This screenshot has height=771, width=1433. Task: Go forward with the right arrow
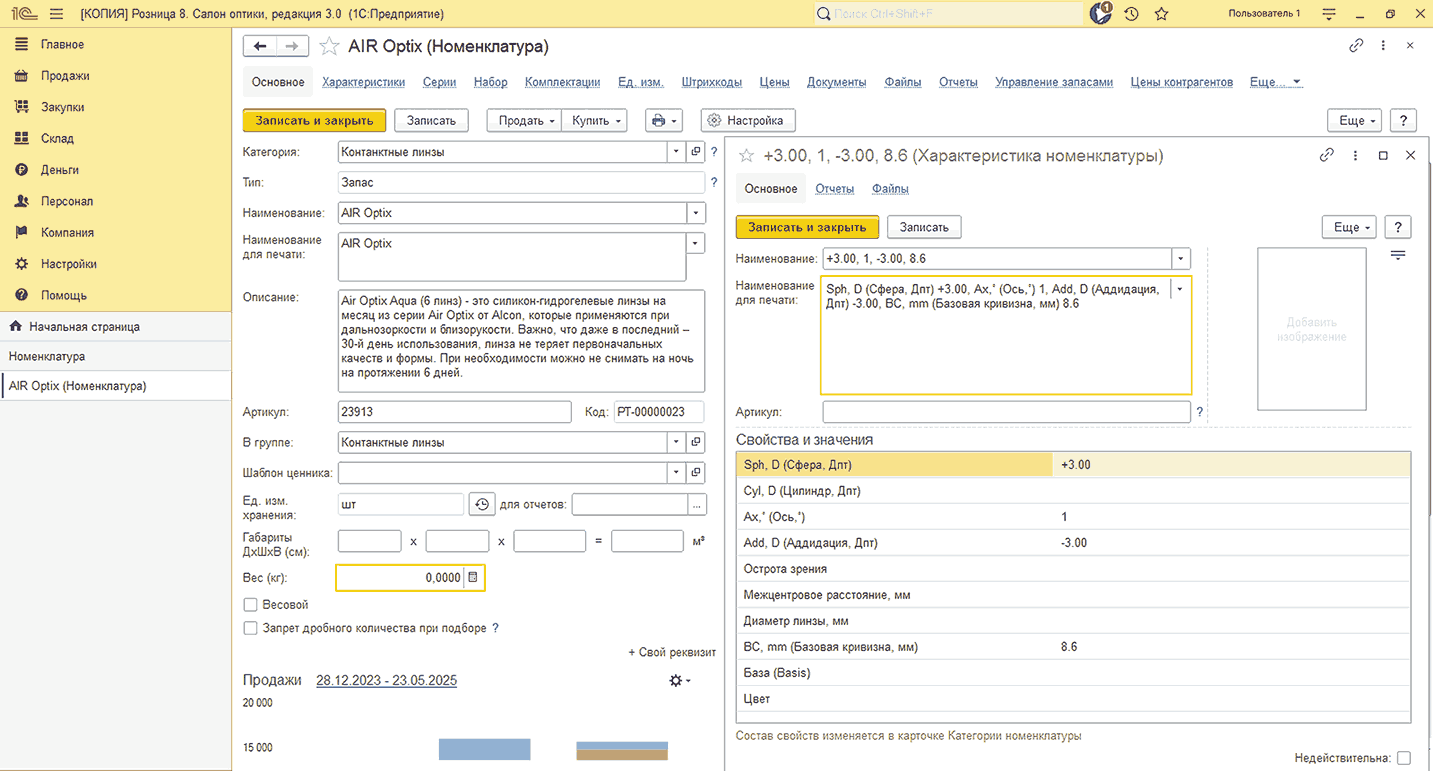coord(291,46)
